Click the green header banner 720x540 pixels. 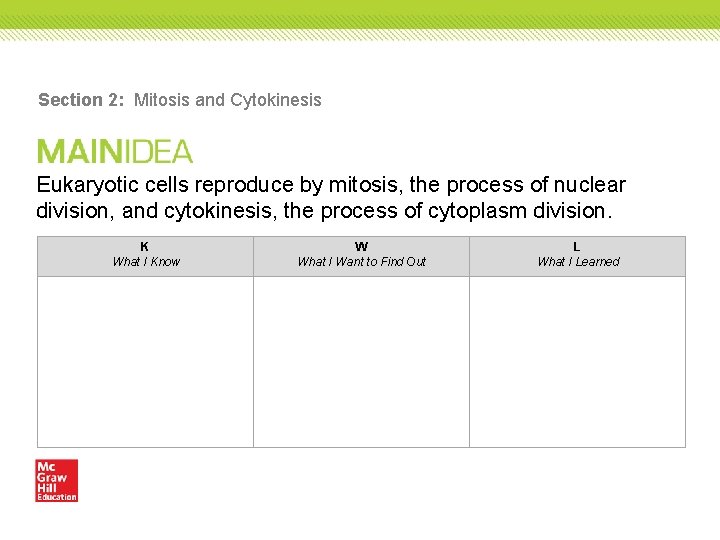tap(360, 20)
